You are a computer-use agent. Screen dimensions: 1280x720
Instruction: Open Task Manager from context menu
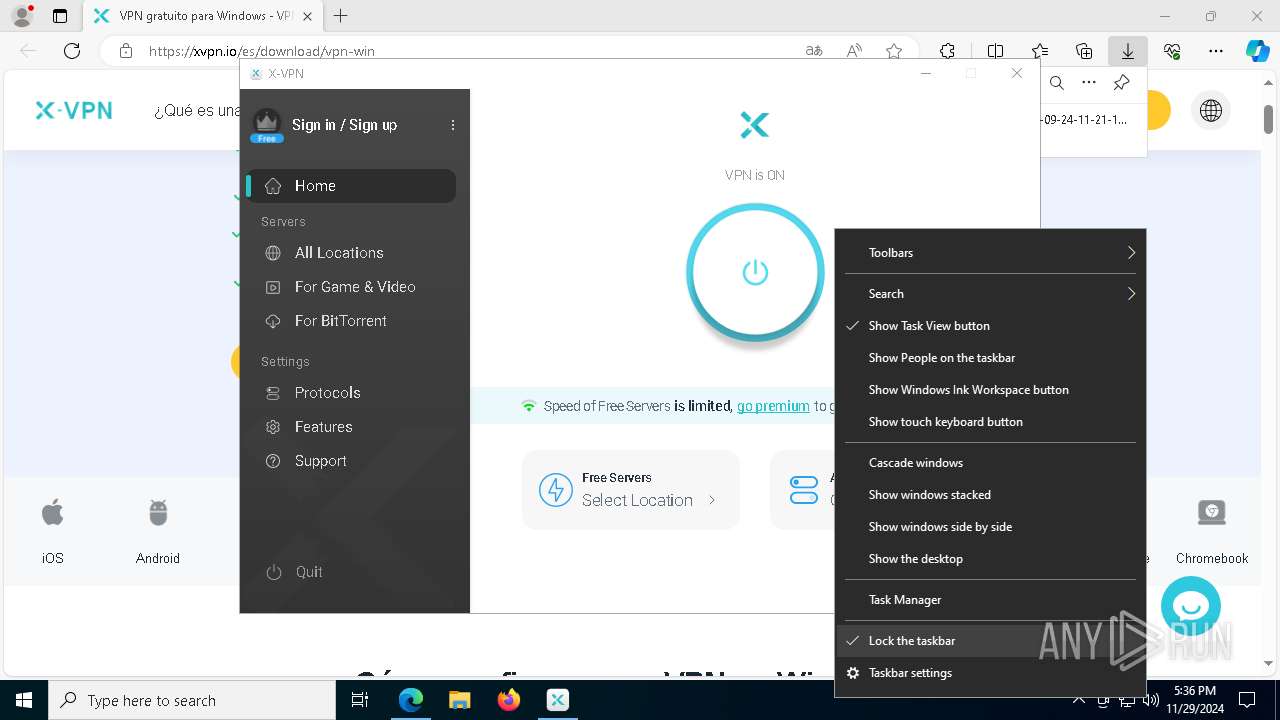[x=990, y=600]
